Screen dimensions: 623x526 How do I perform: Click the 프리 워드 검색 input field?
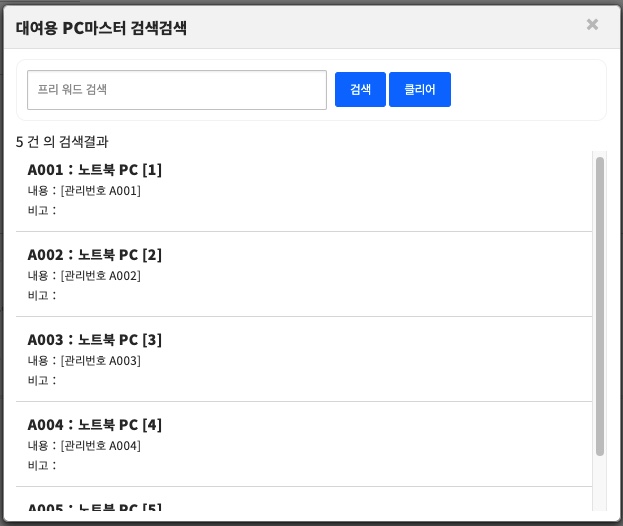coord(177,90)
